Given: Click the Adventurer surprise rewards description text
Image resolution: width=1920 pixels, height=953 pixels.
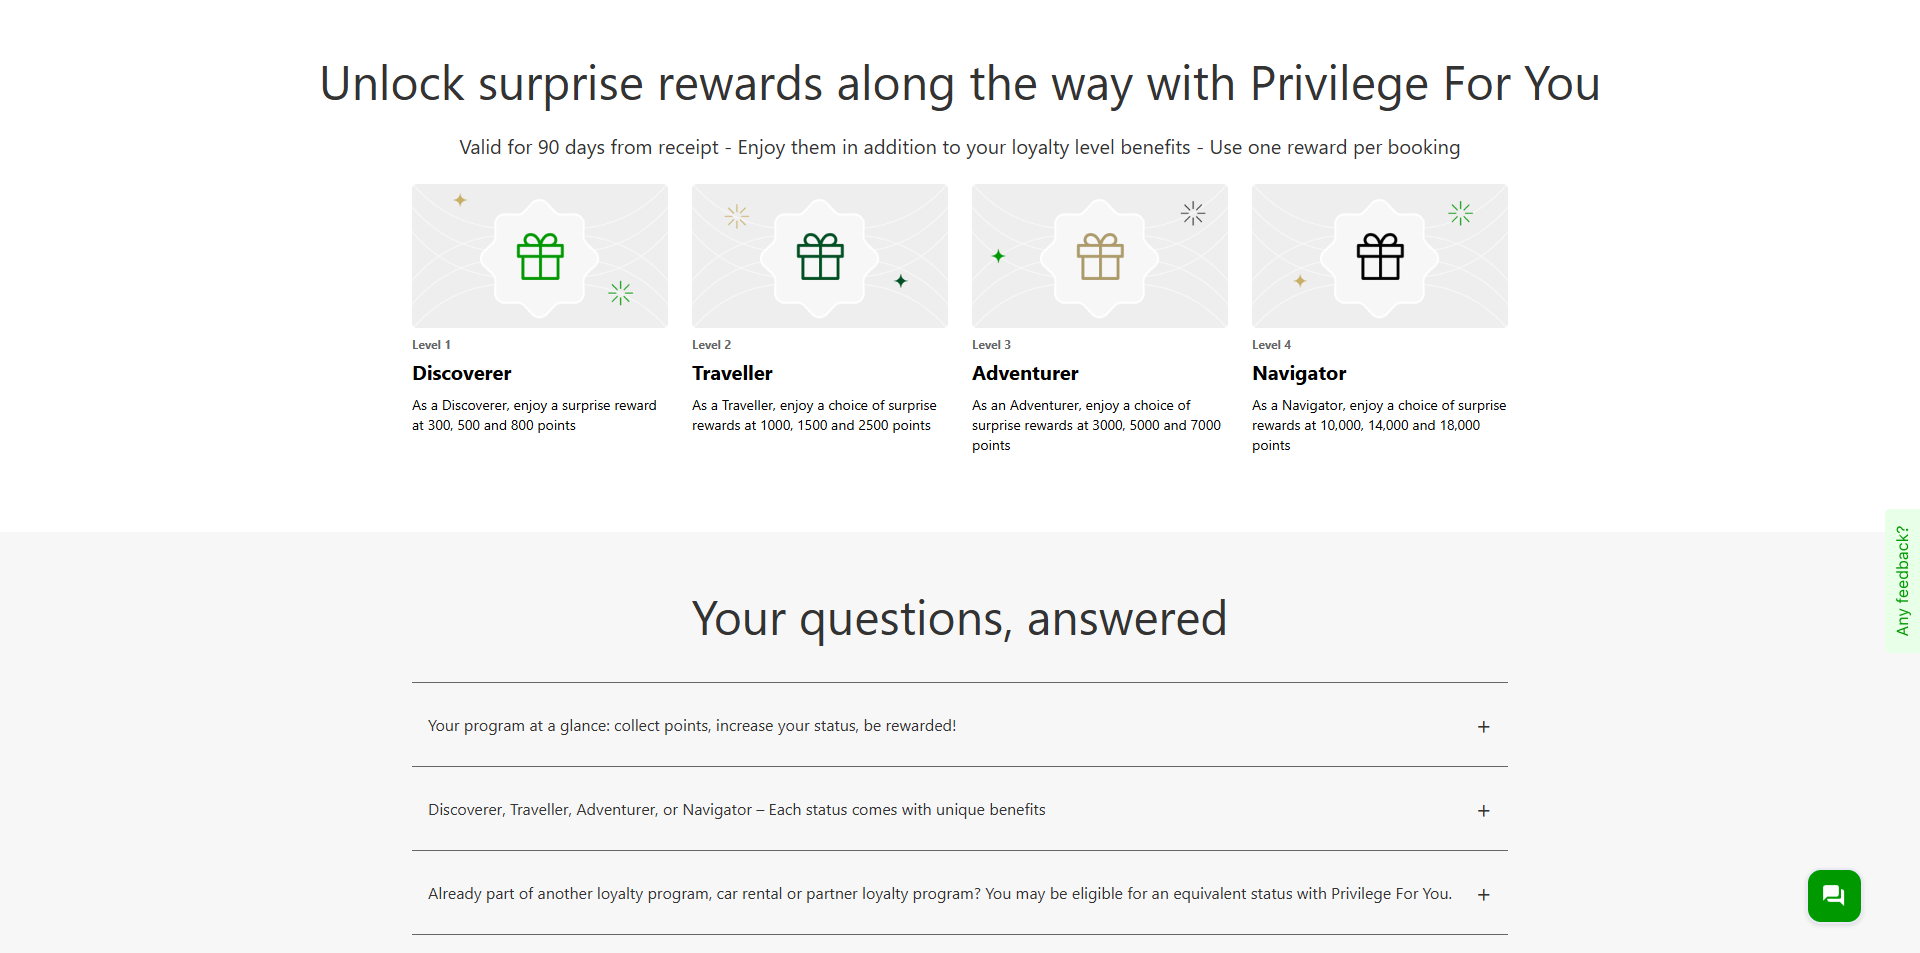Looking at the screenshot, I should pyautogui.click(x=1096, y=425).
